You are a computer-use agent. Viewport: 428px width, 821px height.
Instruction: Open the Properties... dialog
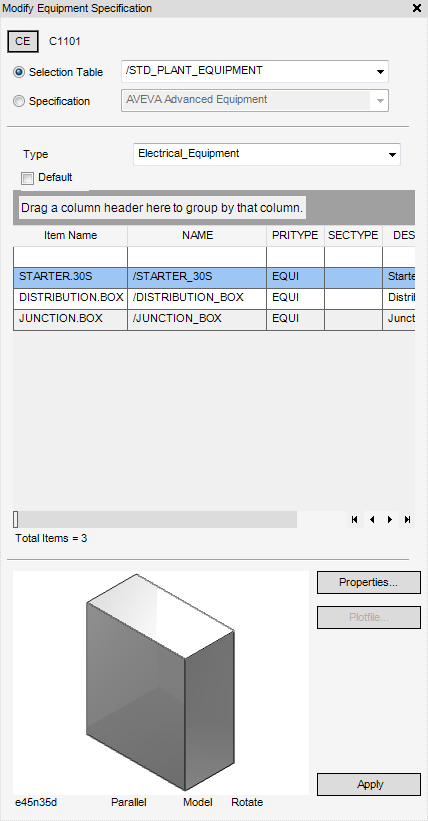(368, 582)
